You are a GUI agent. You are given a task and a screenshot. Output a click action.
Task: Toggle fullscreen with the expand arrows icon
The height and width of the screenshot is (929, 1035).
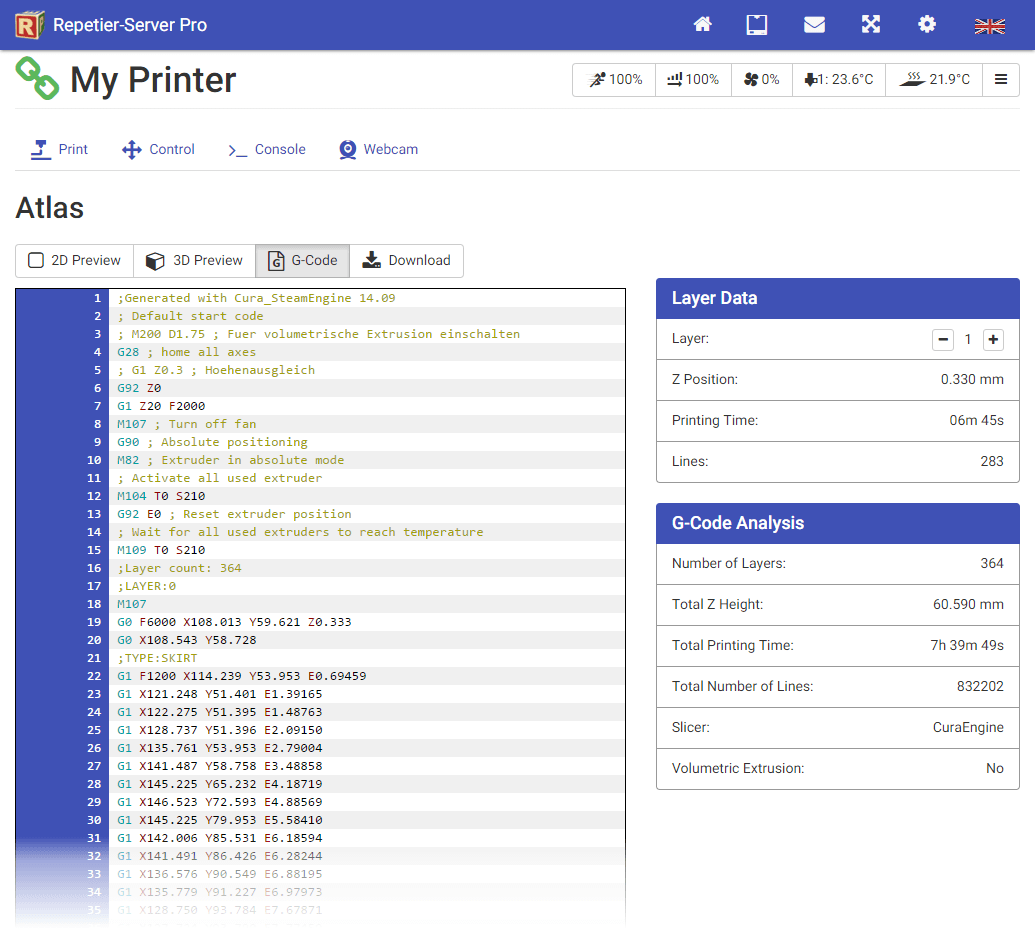[x=871, y=25]
